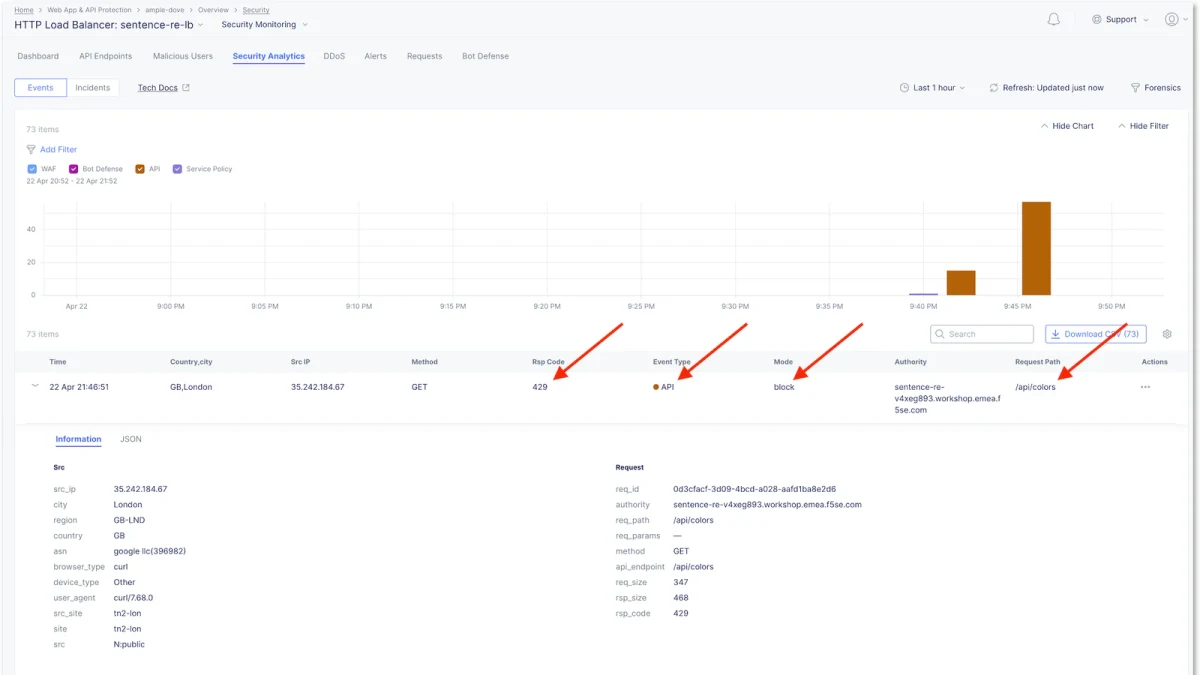Open the API Endpoints tab

click(106, 56)
